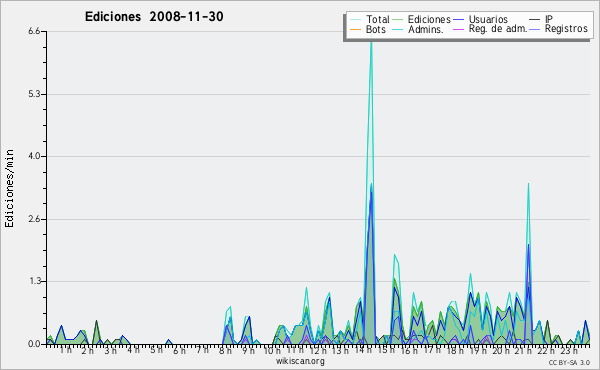Viewport: 600px width, 370px height.
Task: Click the Bots orange legend line
Action: (x=355, y=29)
